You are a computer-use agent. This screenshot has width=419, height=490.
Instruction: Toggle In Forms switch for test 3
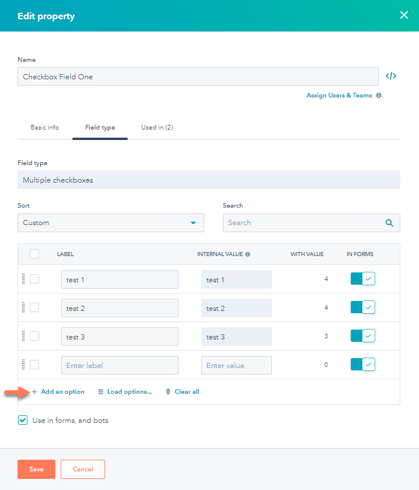click(x=363, y=336)
